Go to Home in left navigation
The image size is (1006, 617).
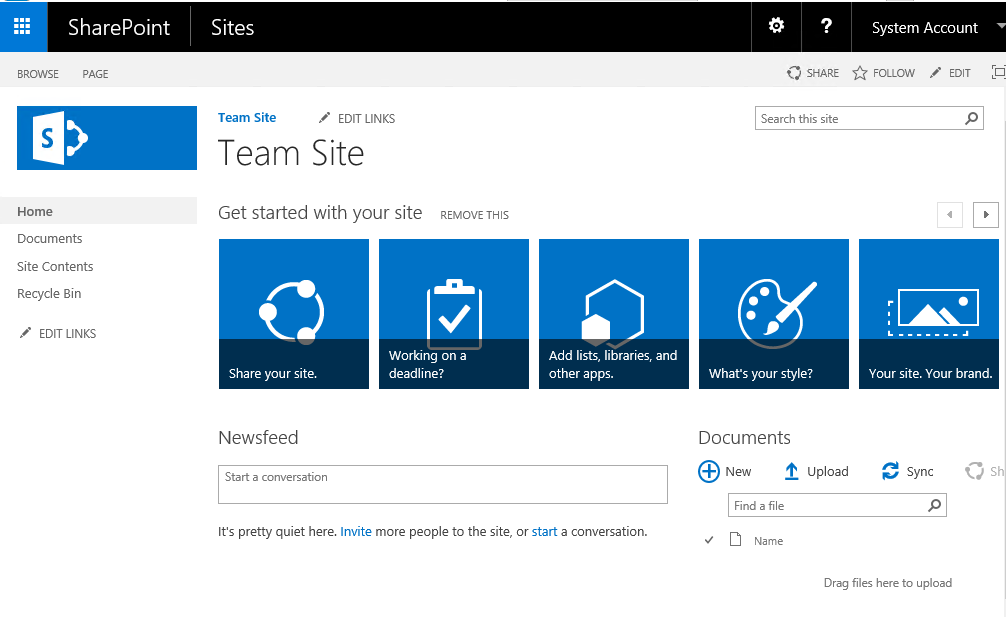pos(35,211)
